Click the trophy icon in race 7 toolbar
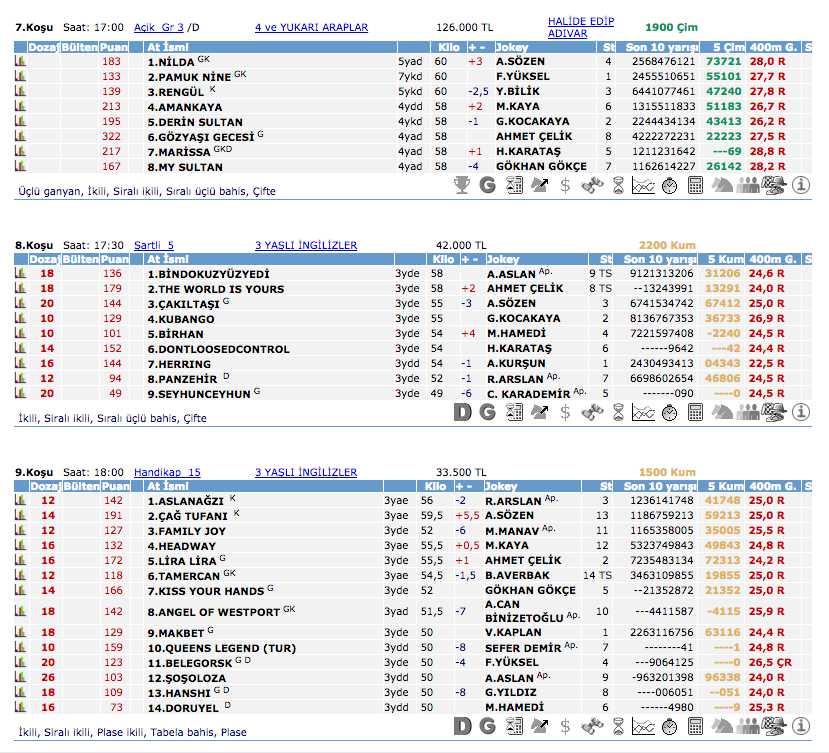This screenshot has width=829, height=753. pyautogui.click(x=461, y=185)
